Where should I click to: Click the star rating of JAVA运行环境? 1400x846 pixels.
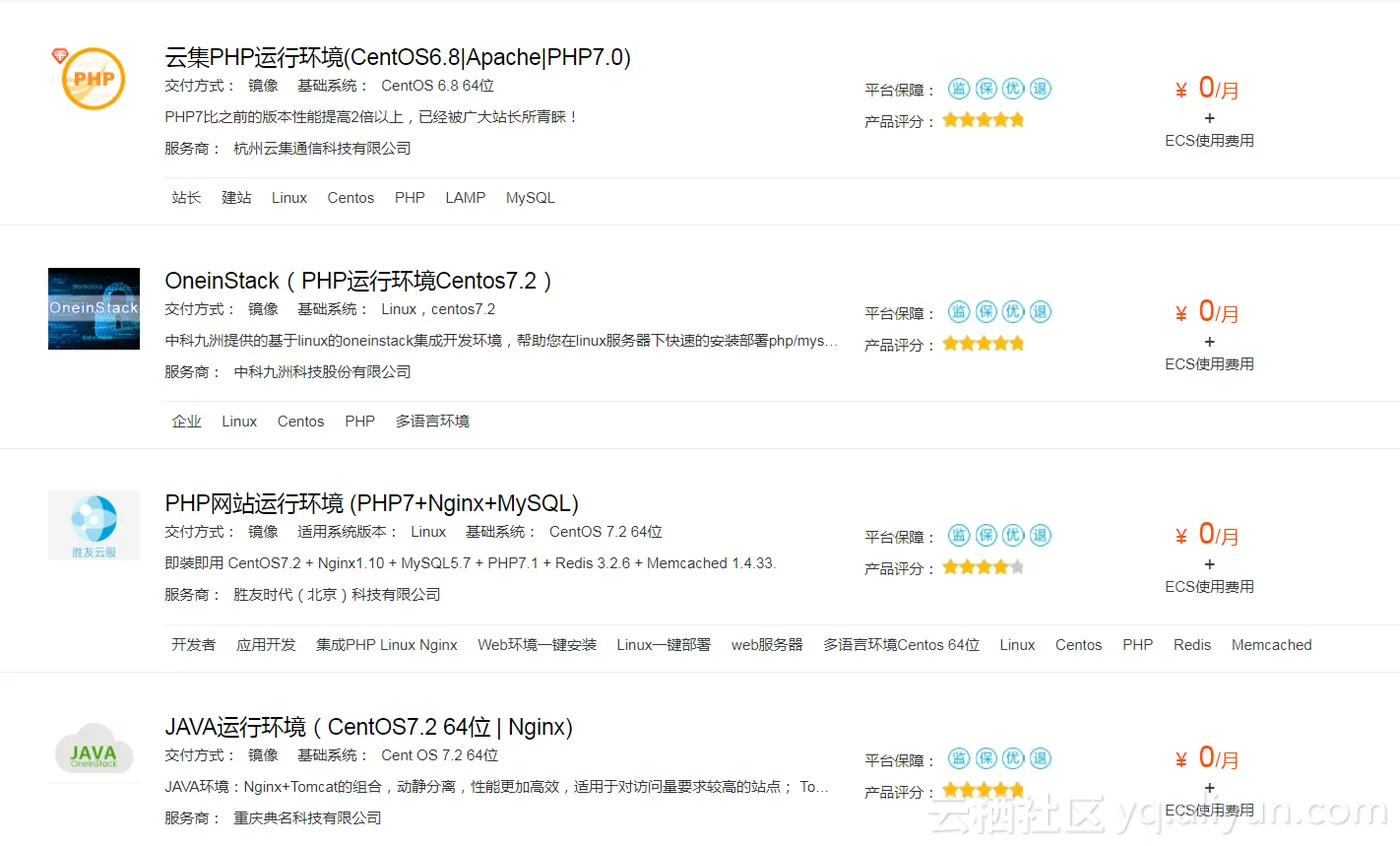[983, 790]
